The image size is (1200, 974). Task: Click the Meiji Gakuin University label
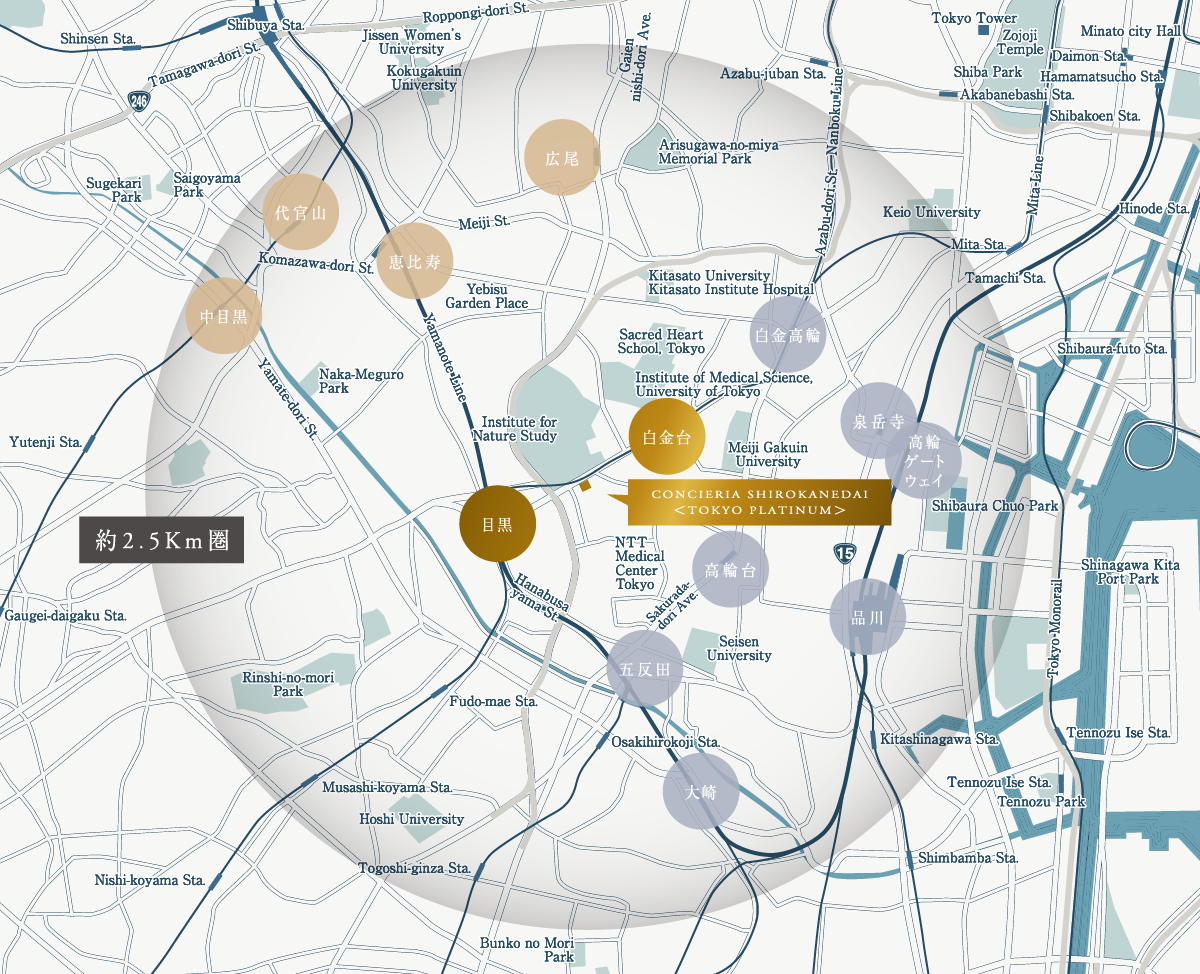click(768, 455)
